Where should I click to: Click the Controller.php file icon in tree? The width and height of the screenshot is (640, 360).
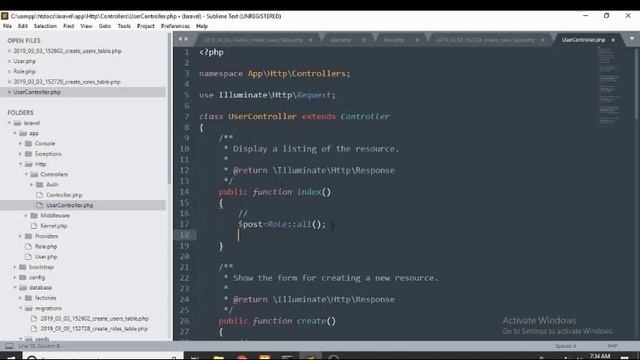coord(40,195)
